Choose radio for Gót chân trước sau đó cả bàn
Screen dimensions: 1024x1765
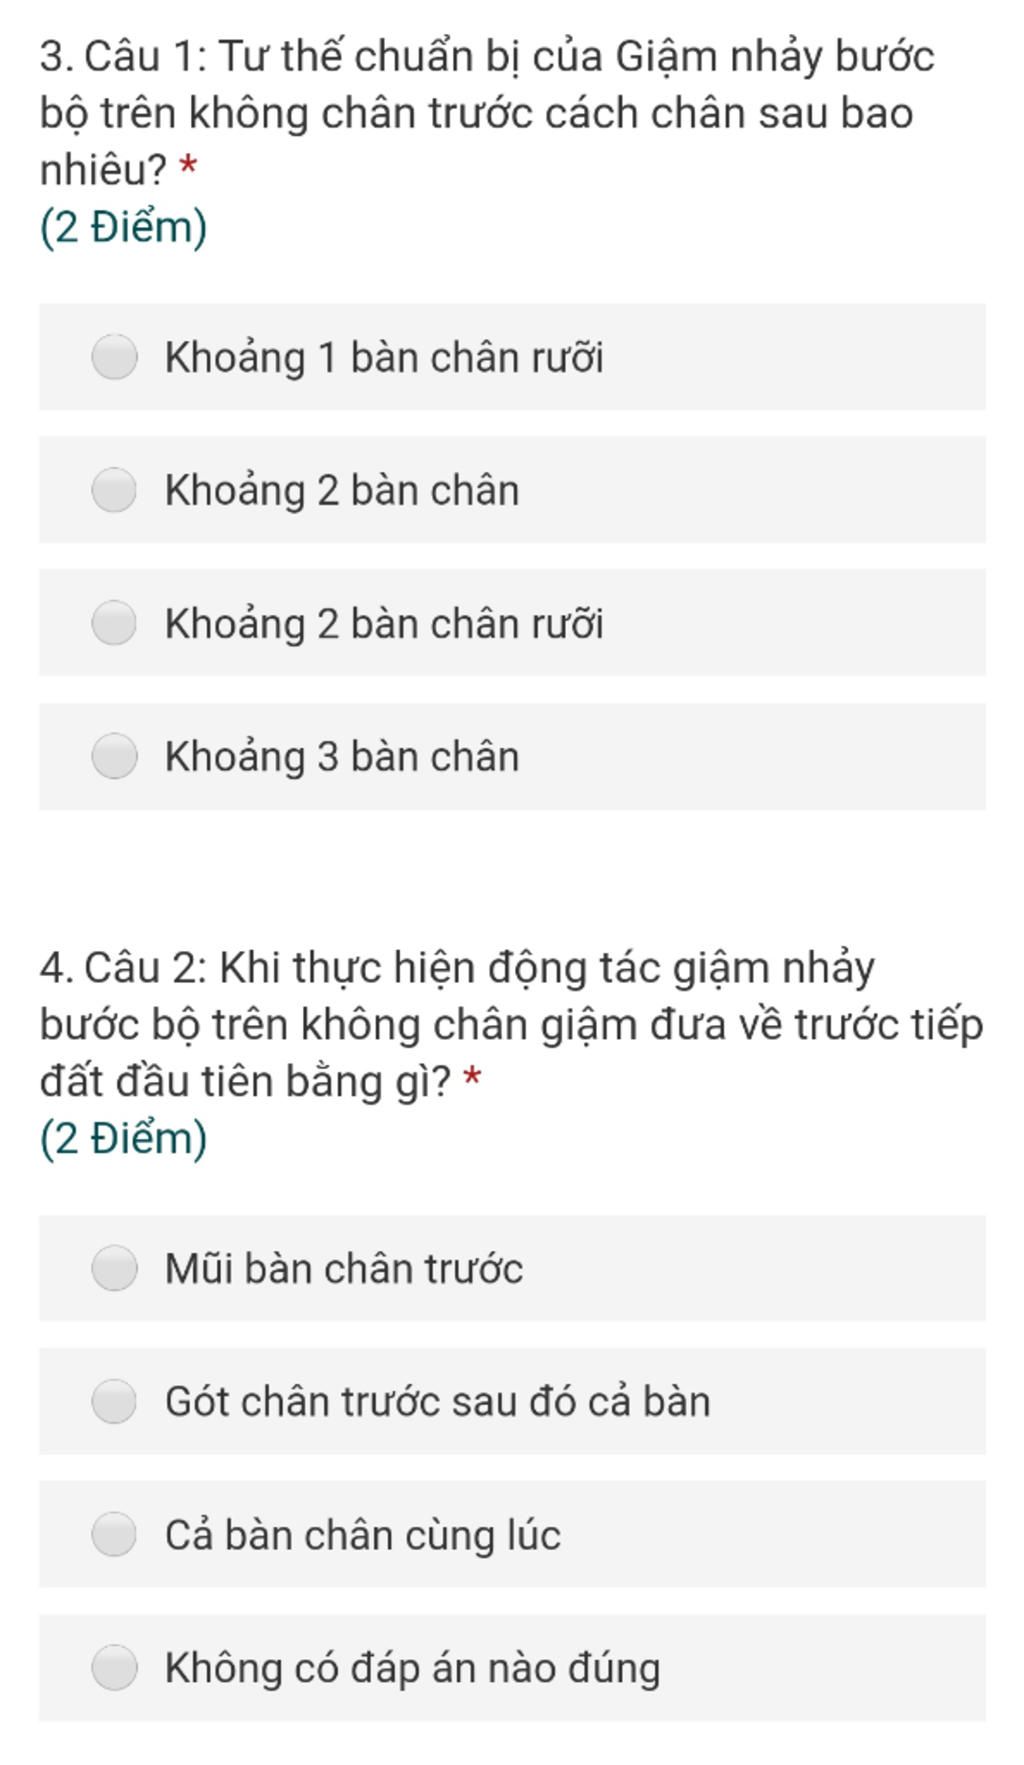coord(114,1401)
